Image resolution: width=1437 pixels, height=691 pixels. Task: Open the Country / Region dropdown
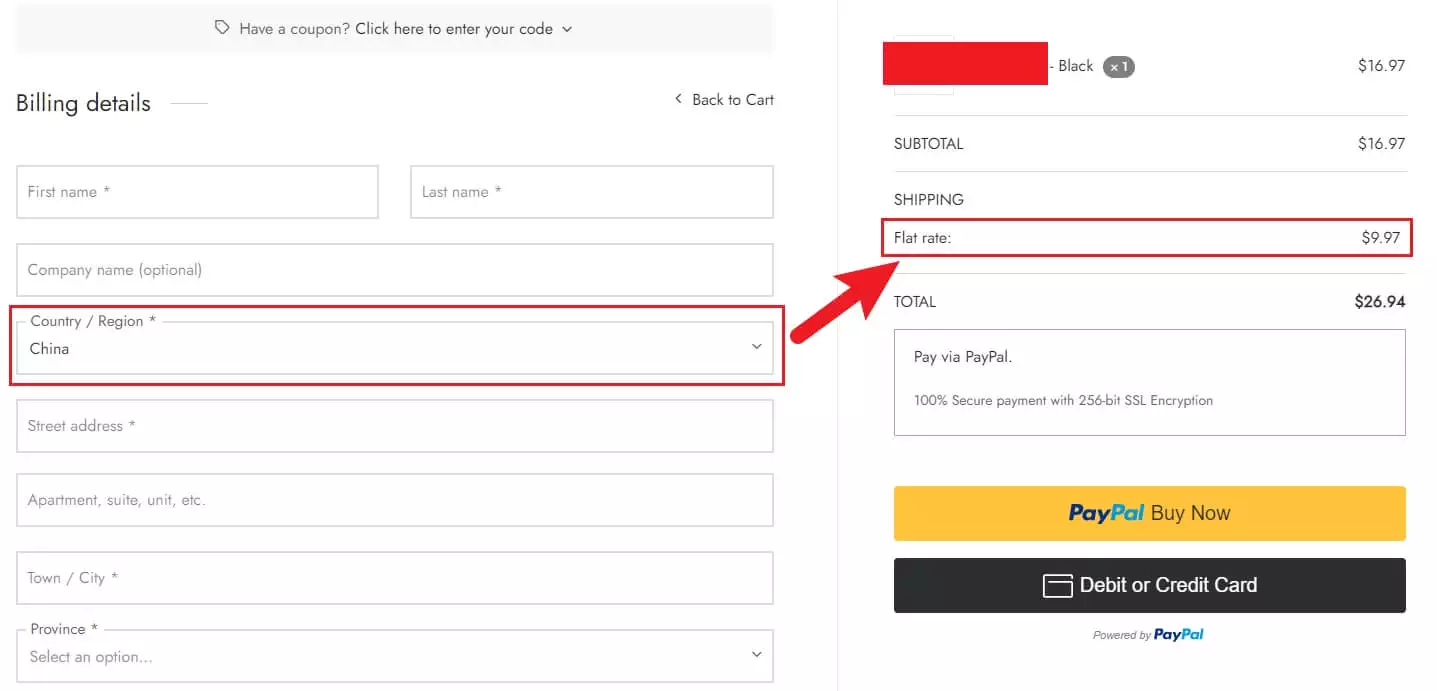coord(395,348)
